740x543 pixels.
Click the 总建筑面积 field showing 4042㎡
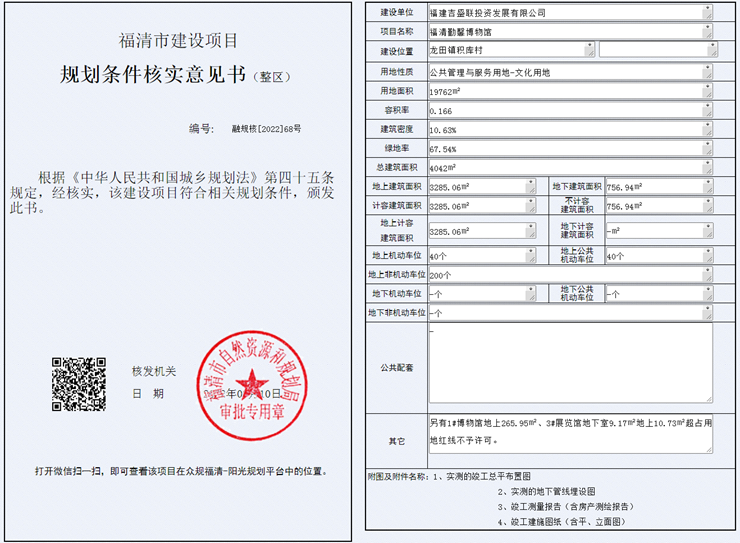tap(570, 167)
